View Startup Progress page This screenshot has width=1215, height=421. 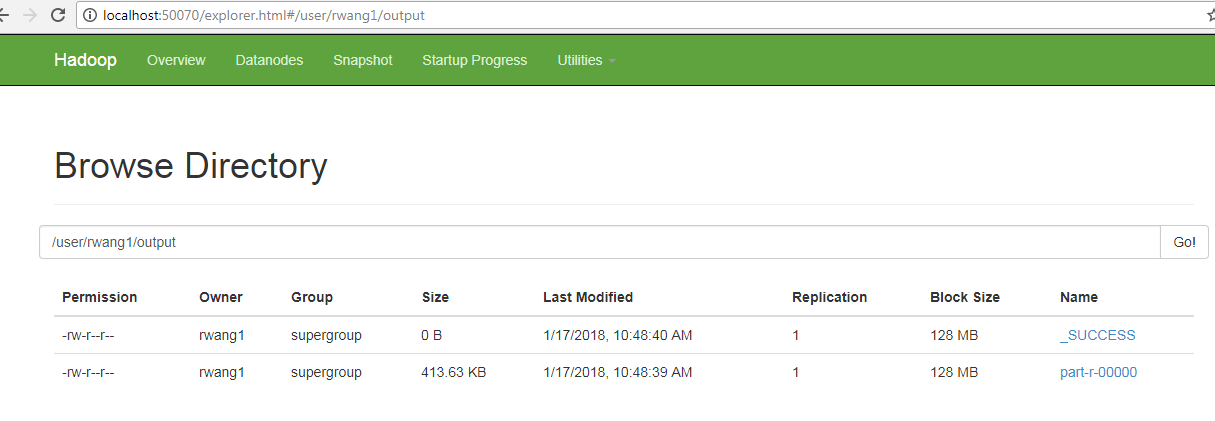coord(474,60)
